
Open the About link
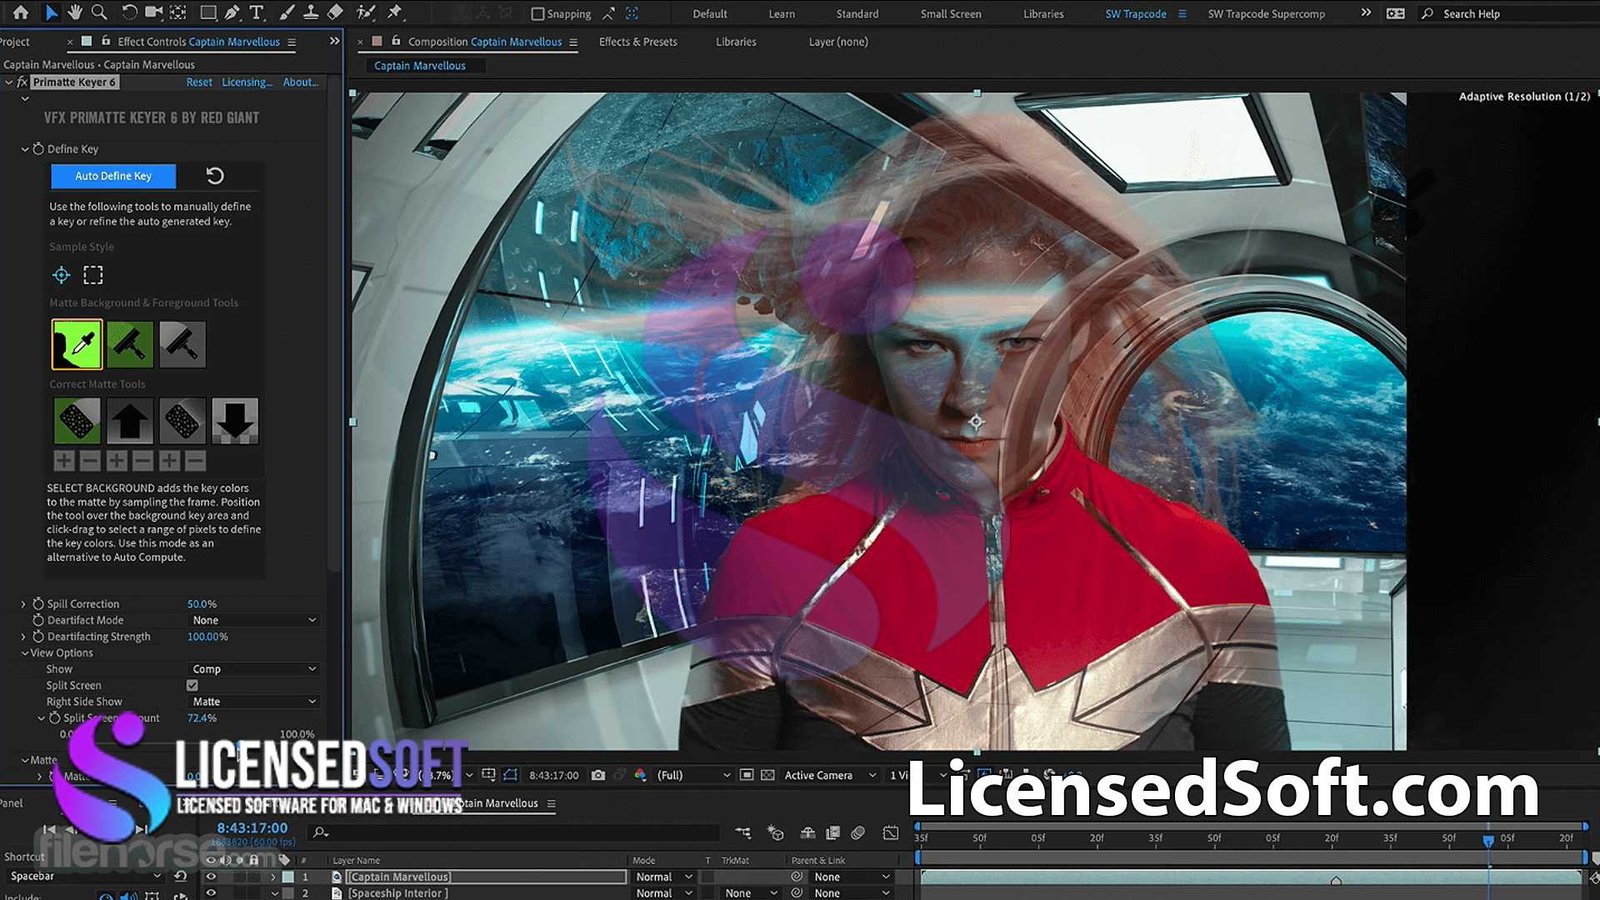[x=300, y=82]
